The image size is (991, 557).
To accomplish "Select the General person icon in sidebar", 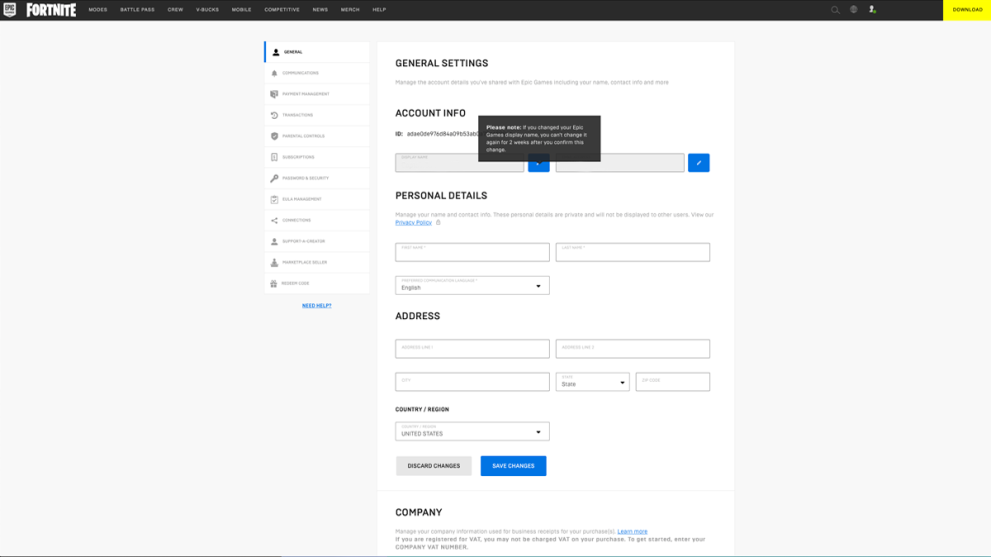I will (276, 52).
